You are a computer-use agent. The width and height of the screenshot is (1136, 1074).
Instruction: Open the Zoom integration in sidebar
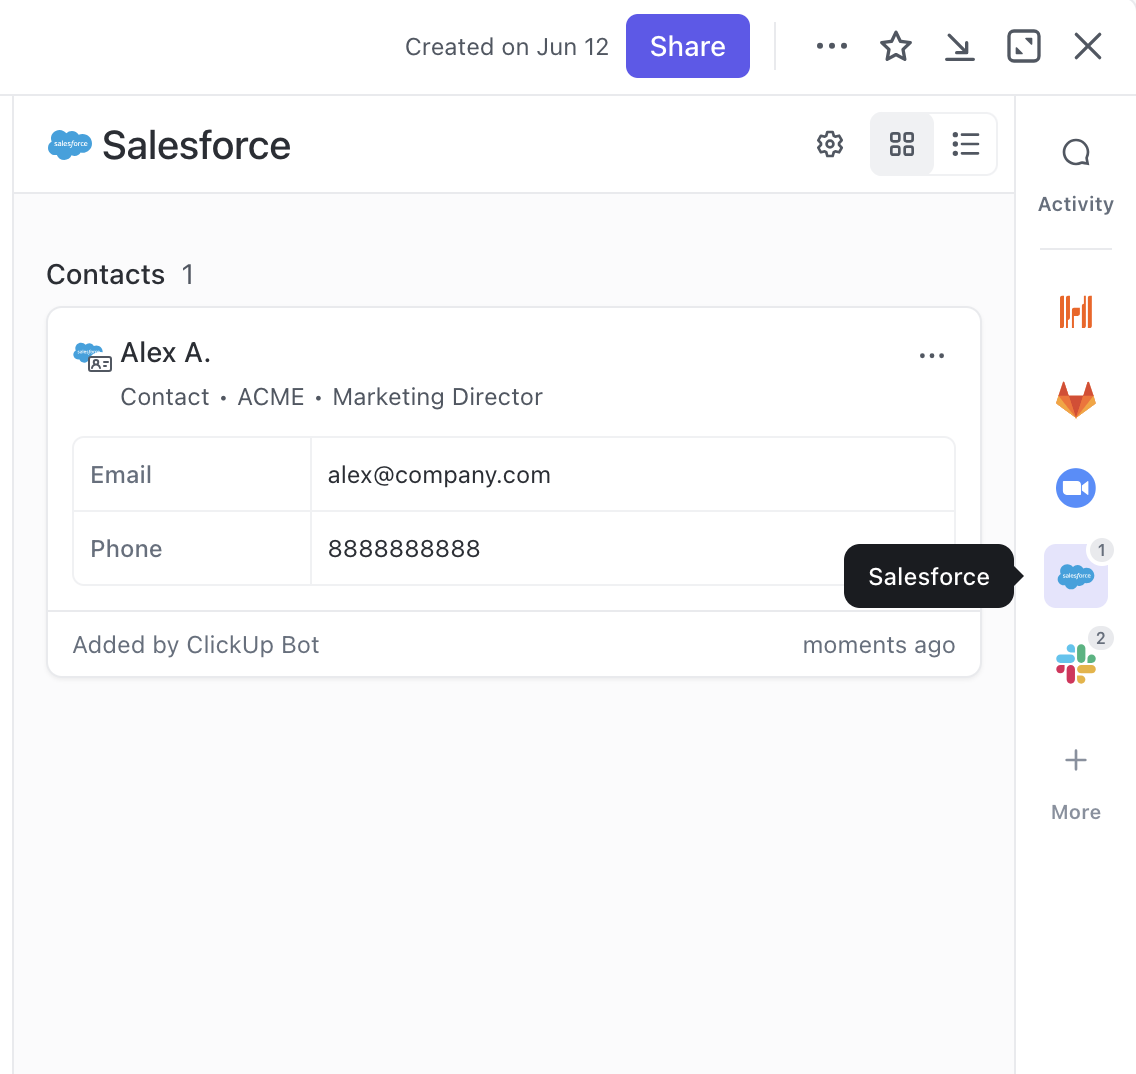point(1075,488)
